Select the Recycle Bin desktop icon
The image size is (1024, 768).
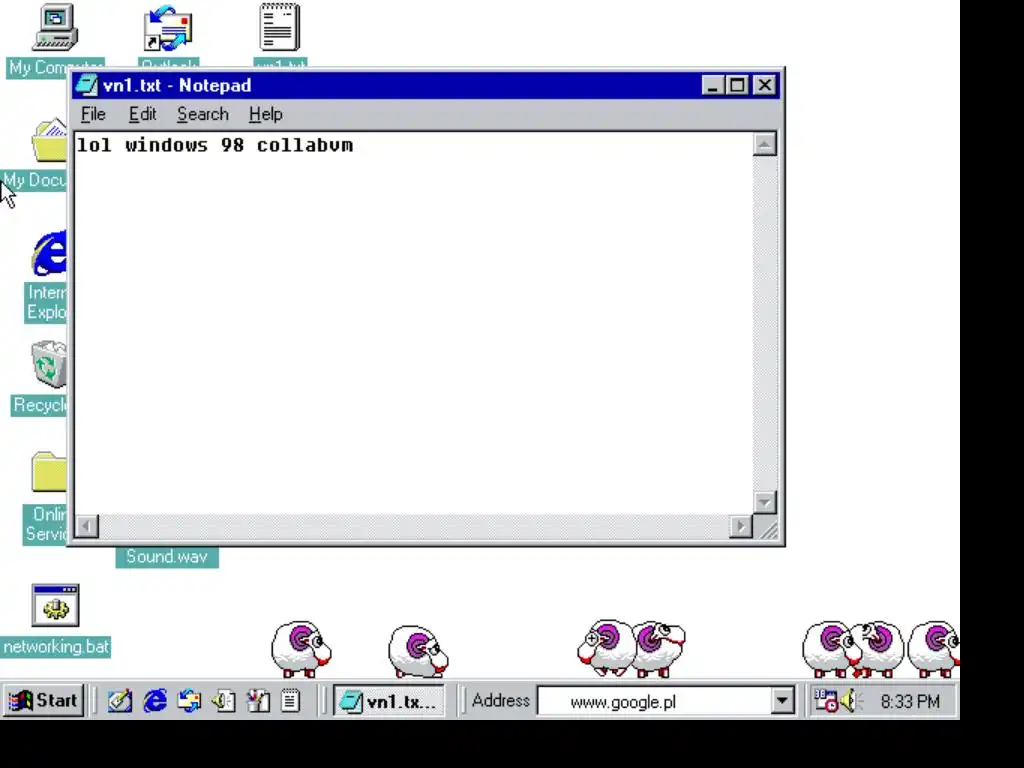tap(50, 364)
